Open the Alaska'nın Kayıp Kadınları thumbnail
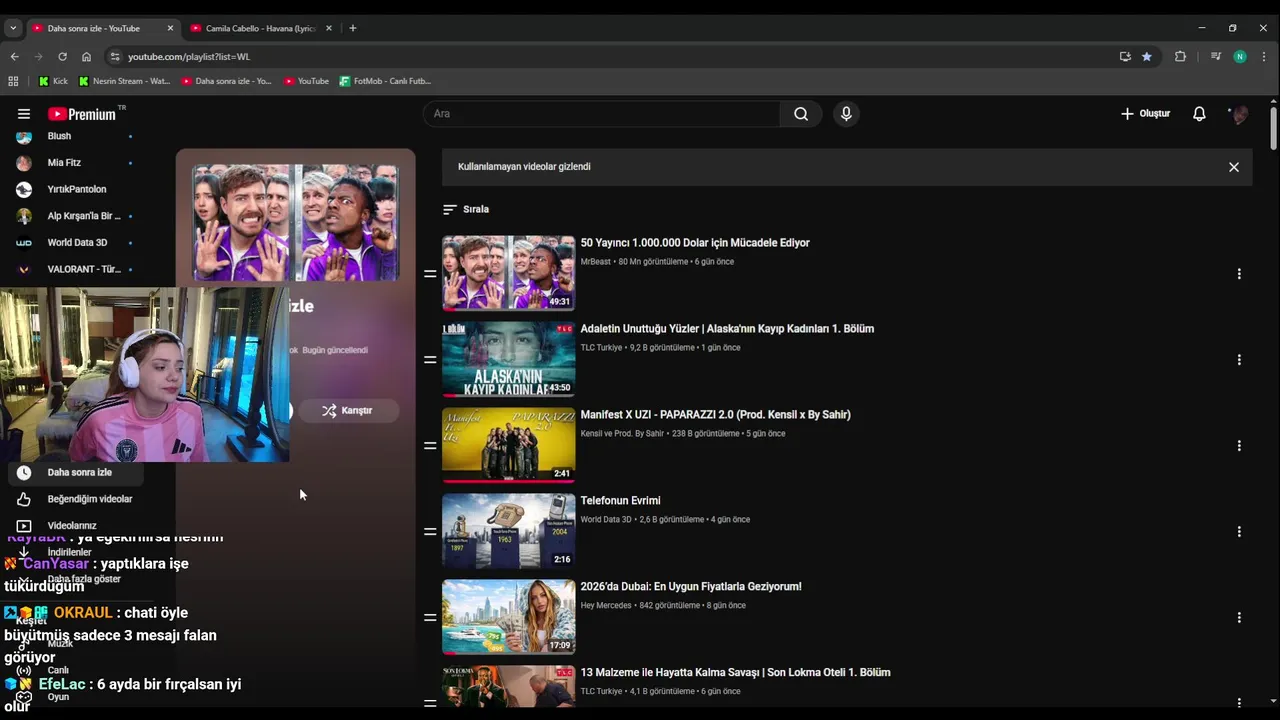Screen dimensions: 1280x720 (509, 359)
